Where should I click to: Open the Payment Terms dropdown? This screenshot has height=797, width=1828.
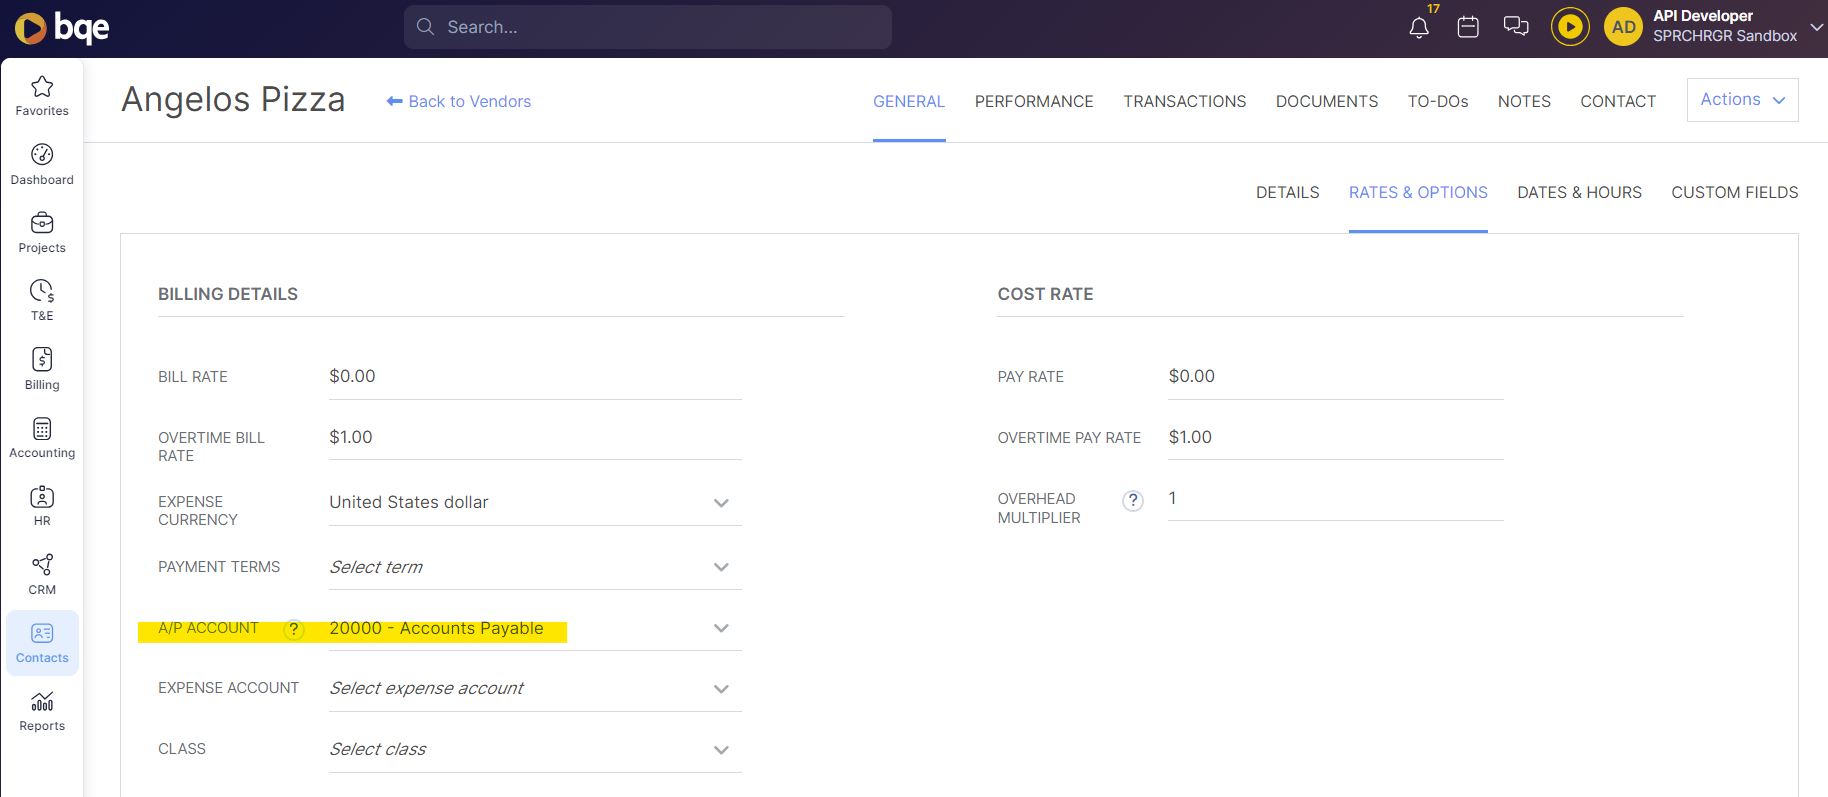pyautogui.click(x=721, y=567)
